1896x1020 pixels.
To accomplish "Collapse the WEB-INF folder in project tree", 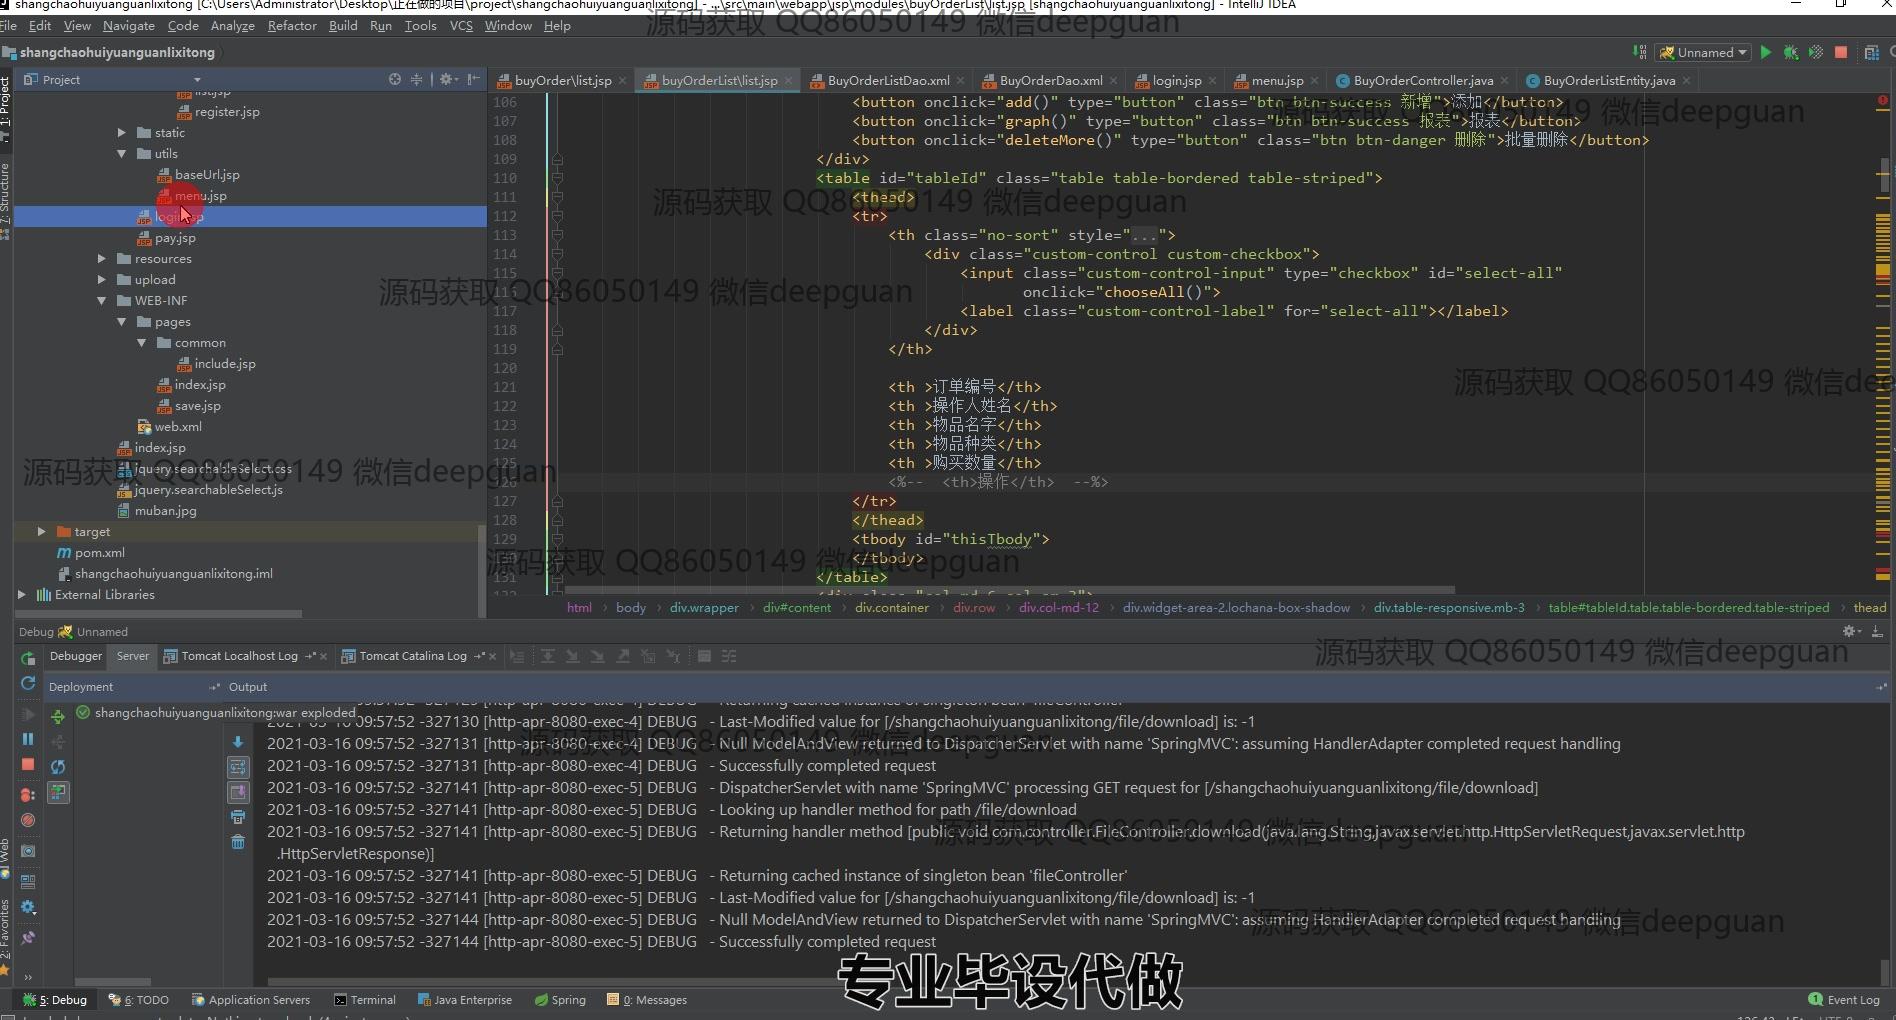I will click(102, 300).
